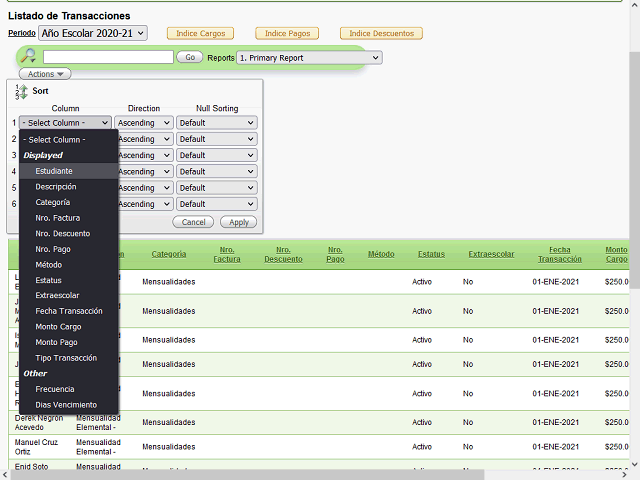Click first row '01-ENE-2021' date cell
This screenshot has width=640, height=480.
click(x=556, y=282)
